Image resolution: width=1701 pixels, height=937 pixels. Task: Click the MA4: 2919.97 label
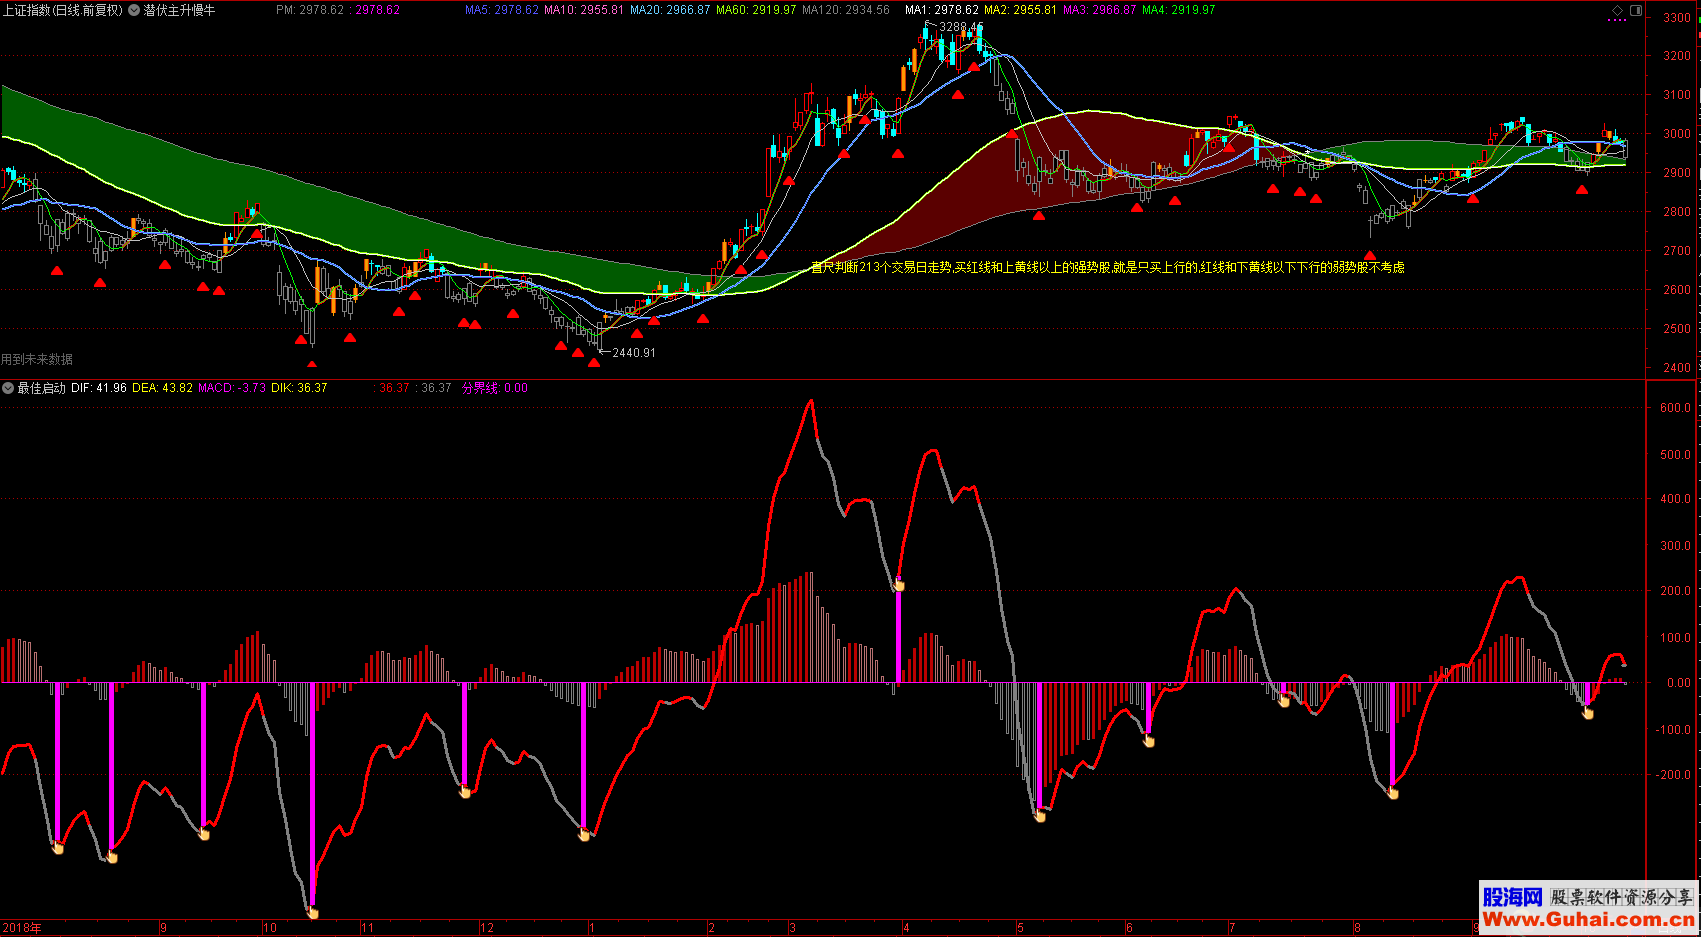point(1179,10)
